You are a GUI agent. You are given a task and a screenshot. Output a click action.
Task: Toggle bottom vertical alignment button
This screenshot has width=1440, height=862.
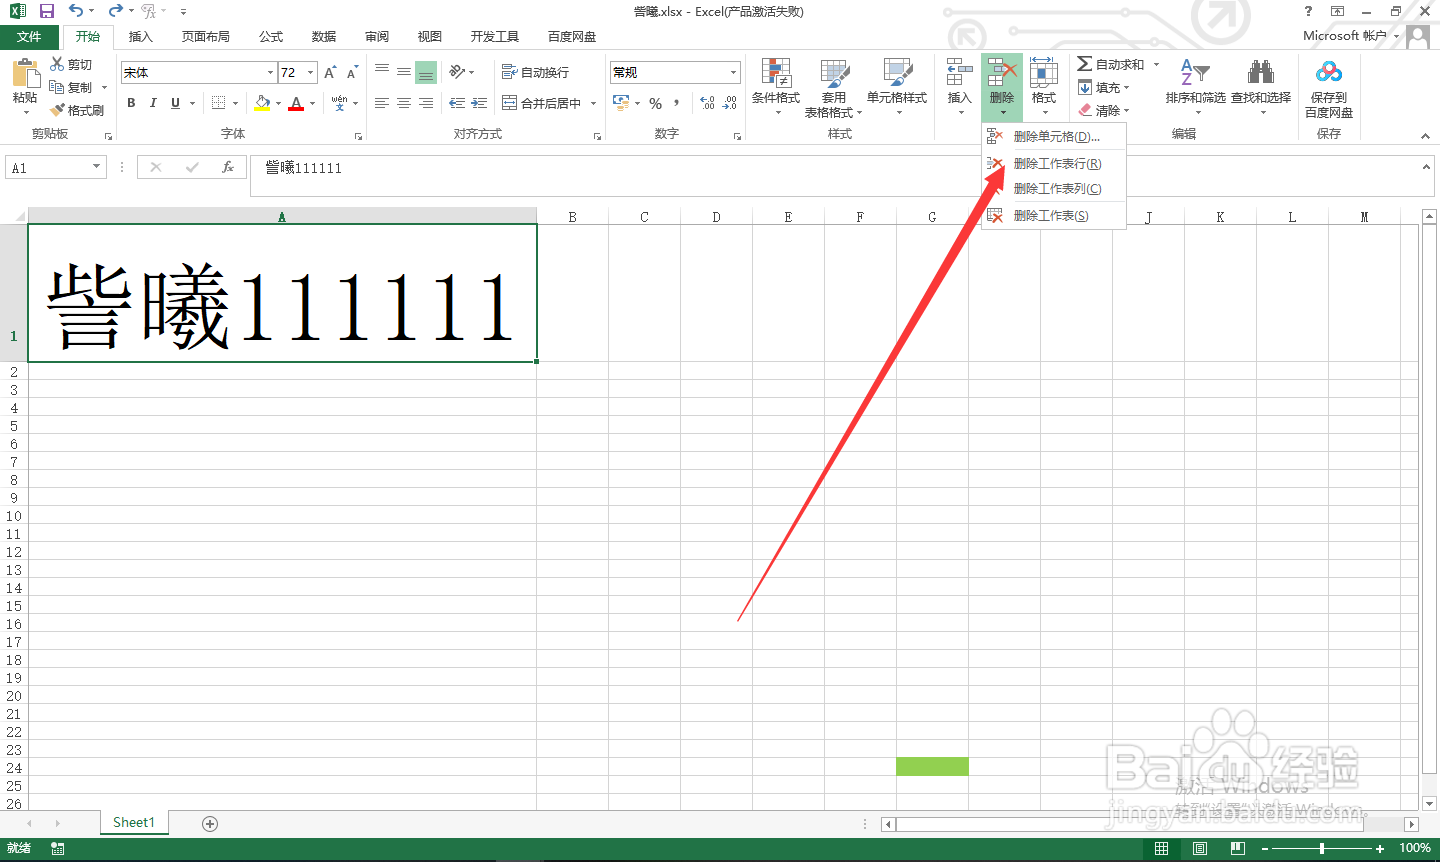coord(426,72)
